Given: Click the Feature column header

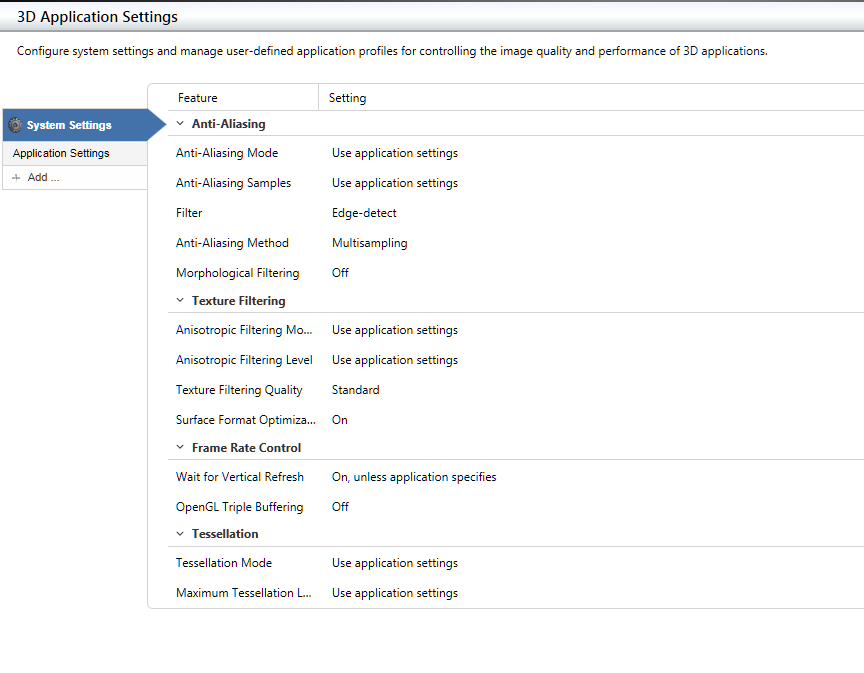Looking at the screenshot, I should (x=198, y=98).
